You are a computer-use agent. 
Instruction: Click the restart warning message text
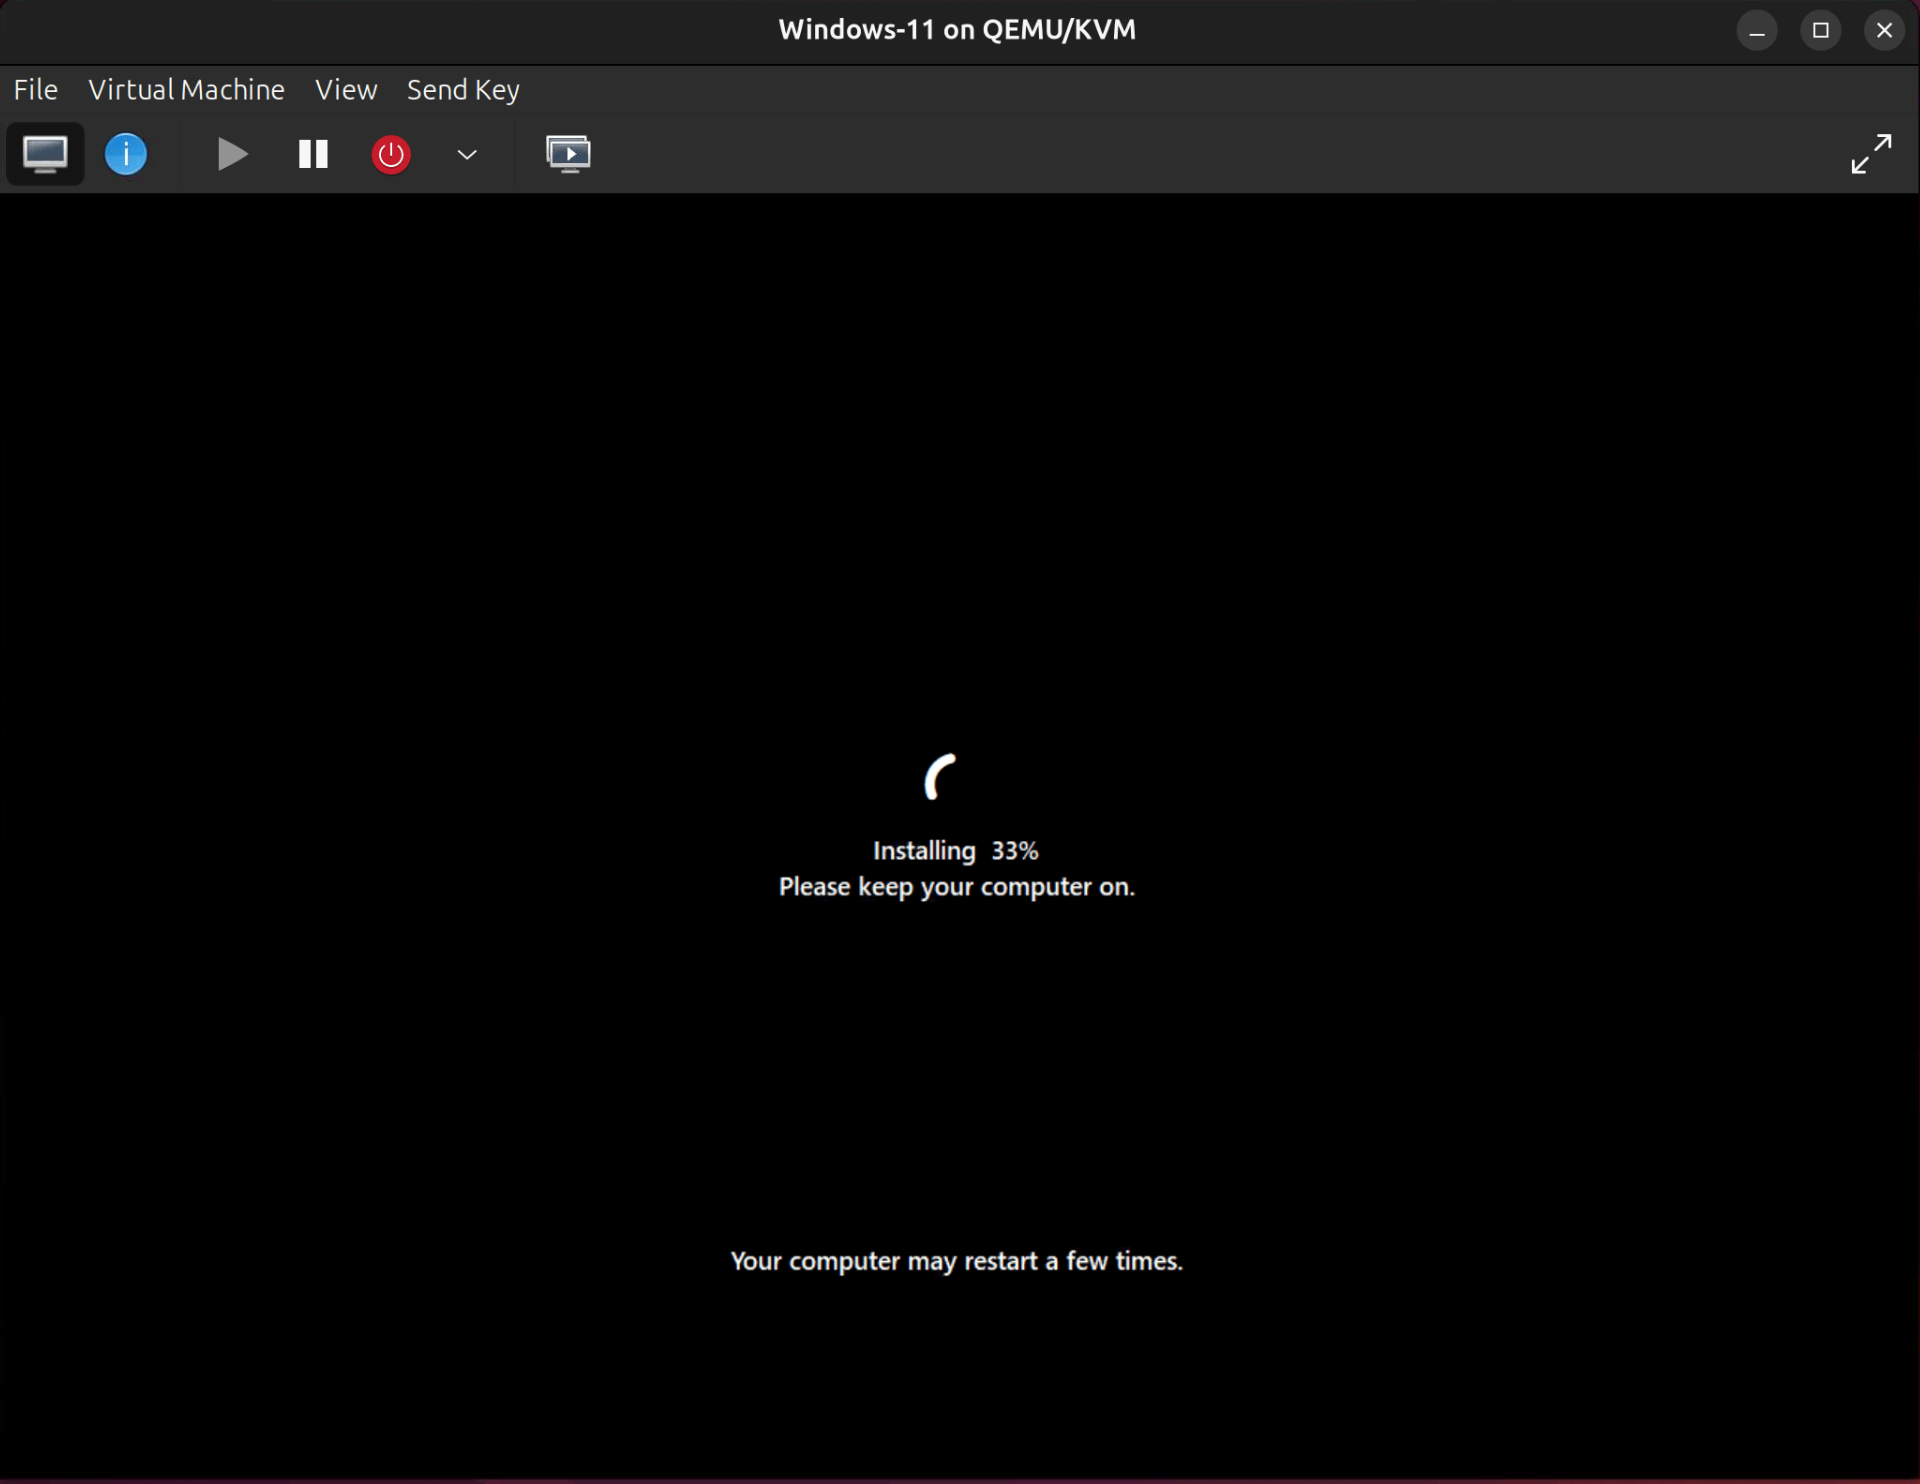pos(956,1261)
